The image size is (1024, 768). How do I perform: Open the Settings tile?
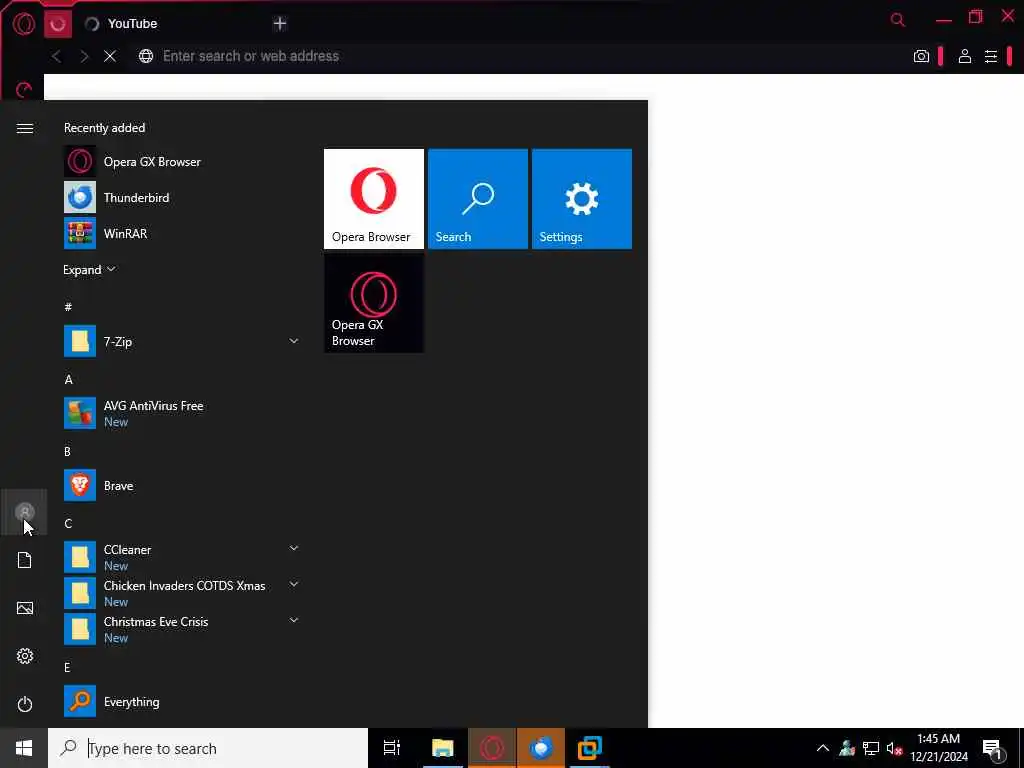click(582, 199)
